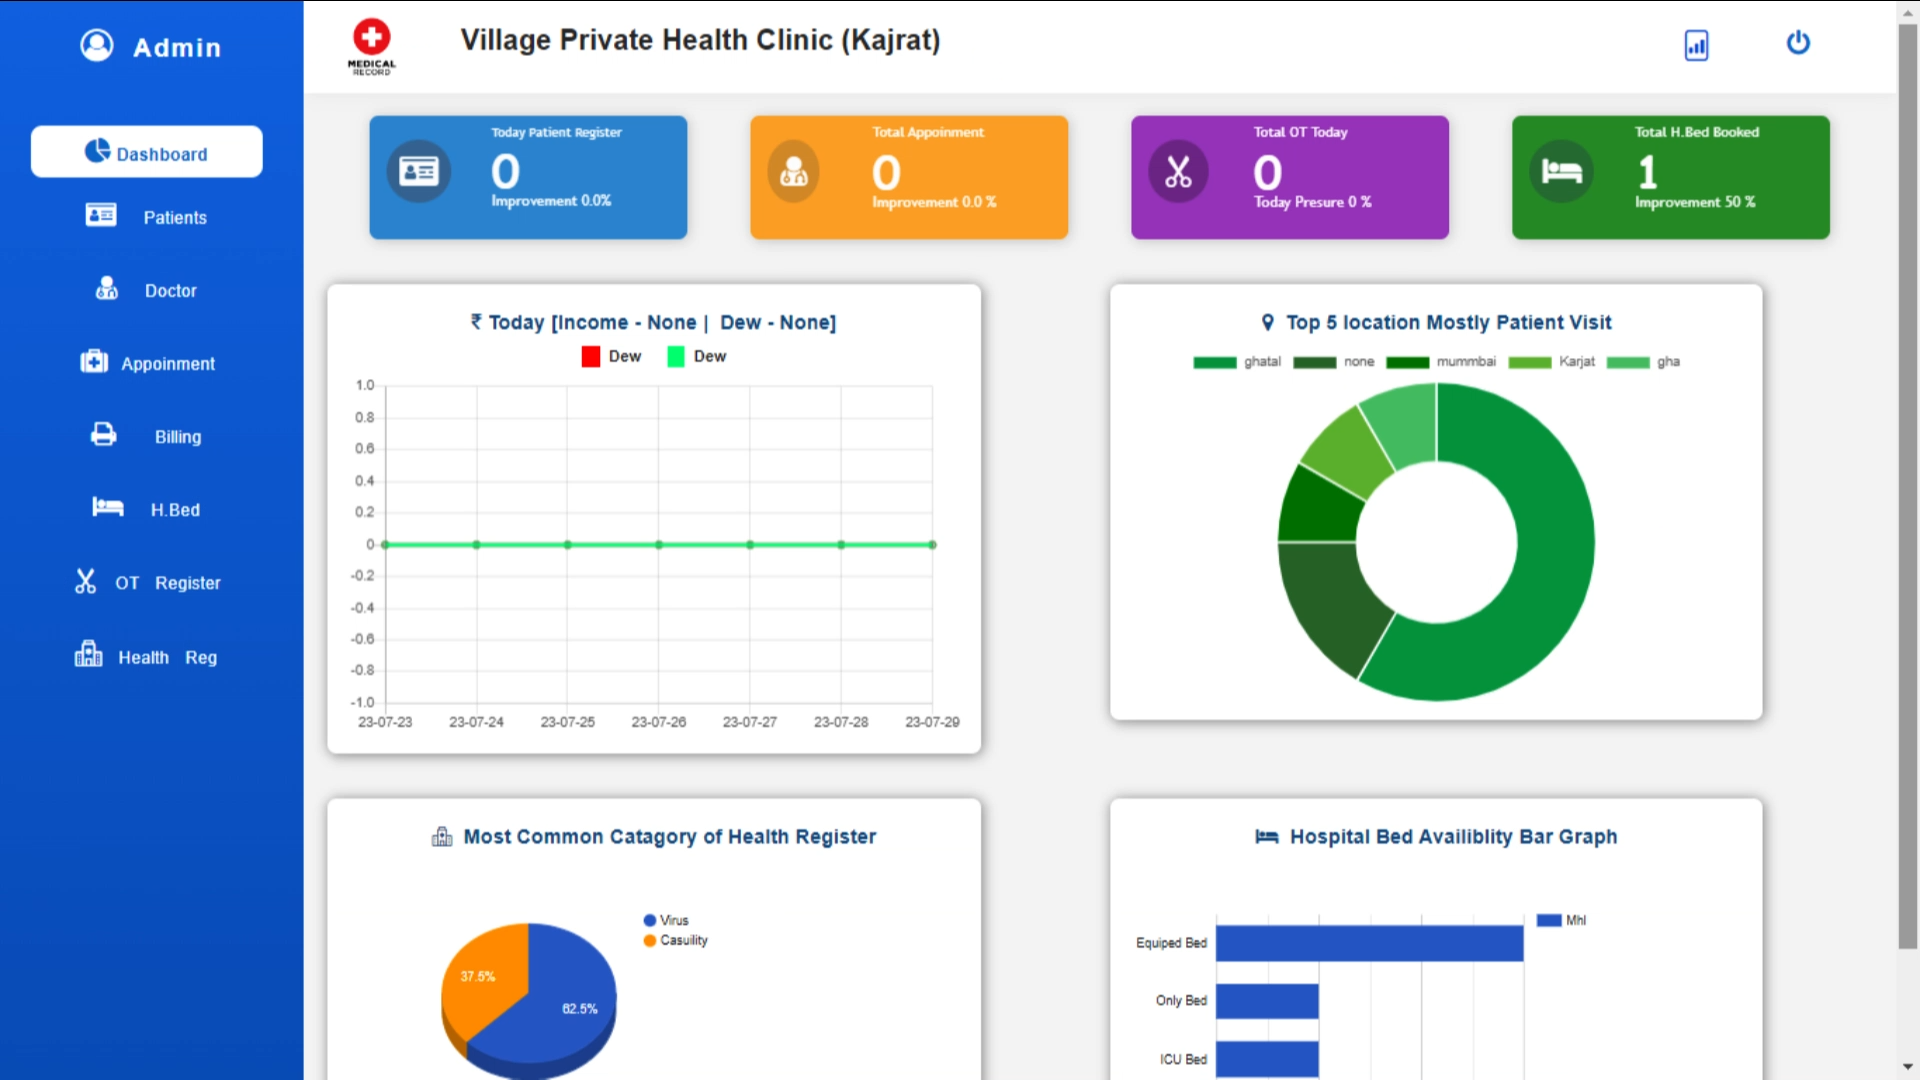Click the Medical Record logo

pos(371,46)
